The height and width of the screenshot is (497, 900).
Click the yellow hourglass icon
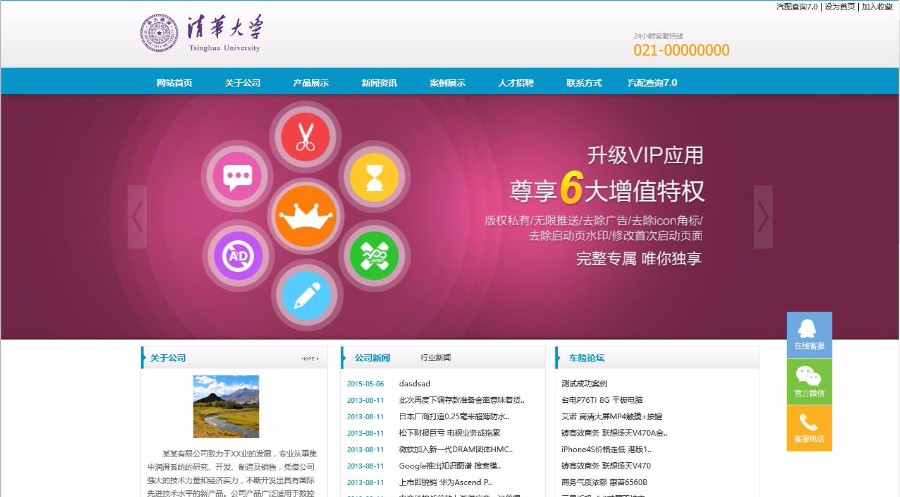[x=374, y=176]
